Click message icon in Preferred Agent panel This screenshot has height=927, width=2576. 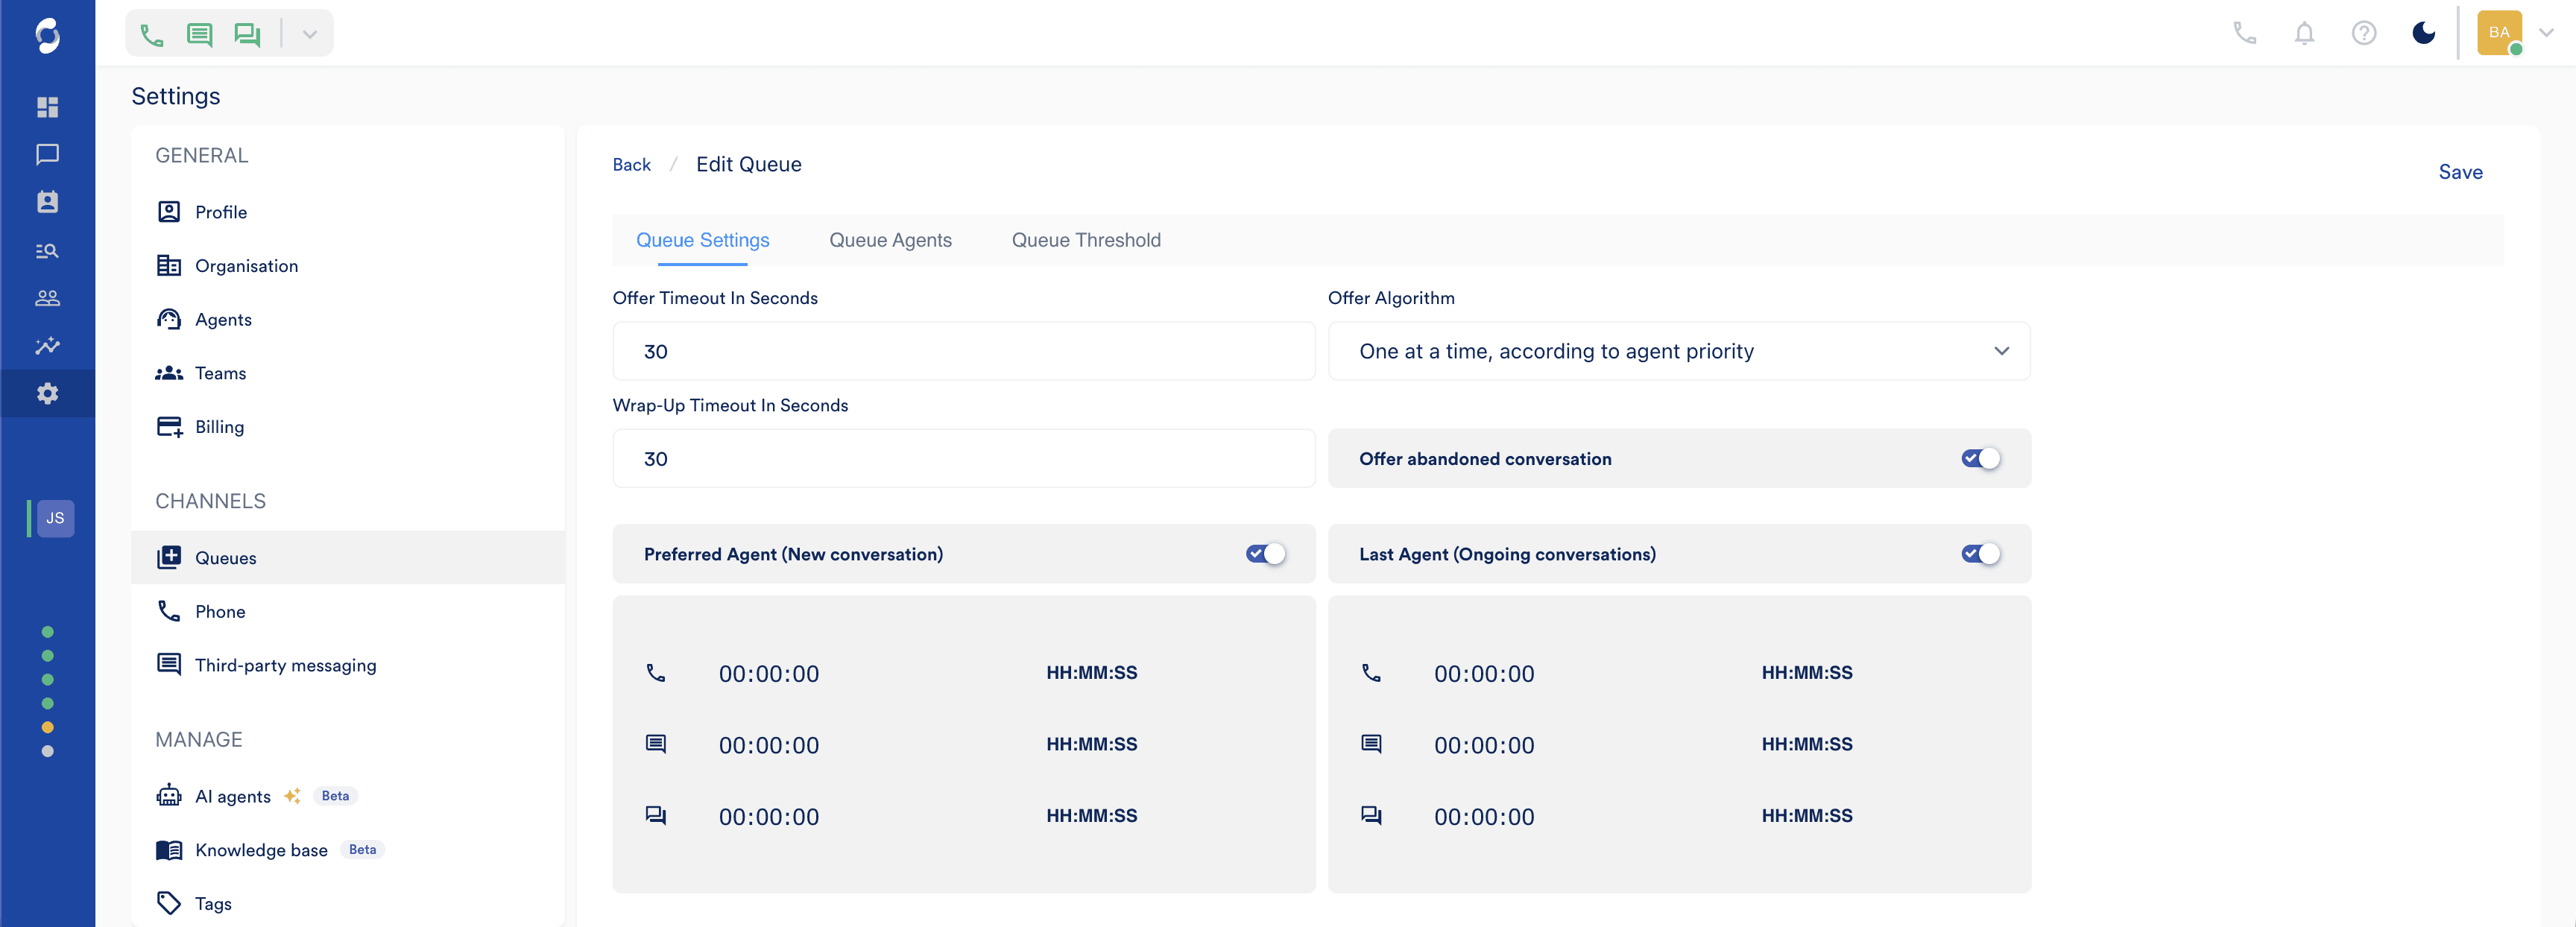click(x=655, y=744)
